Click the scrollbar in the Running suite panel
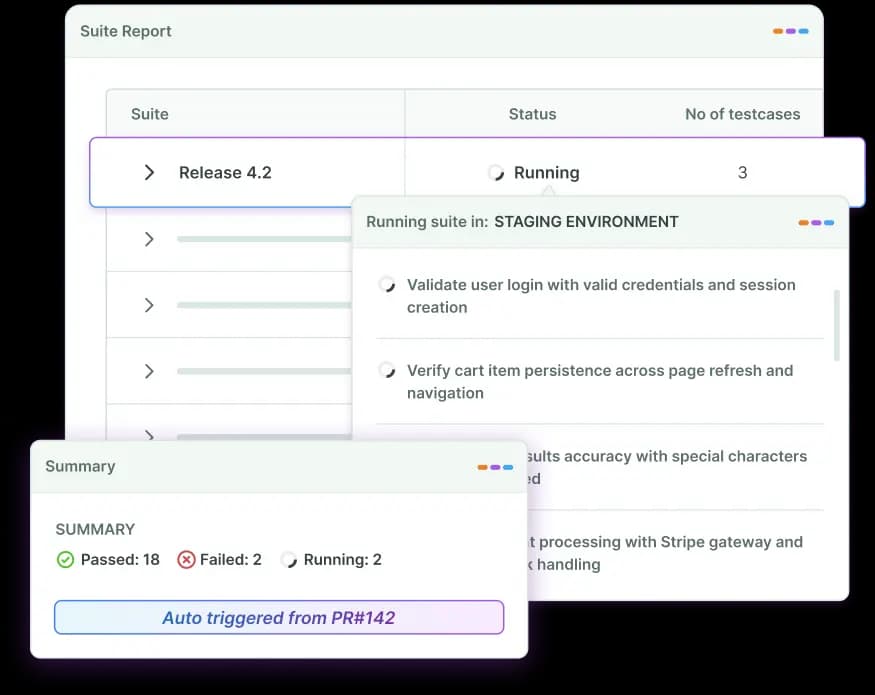The image size is (875, 695). pos(836,325)
